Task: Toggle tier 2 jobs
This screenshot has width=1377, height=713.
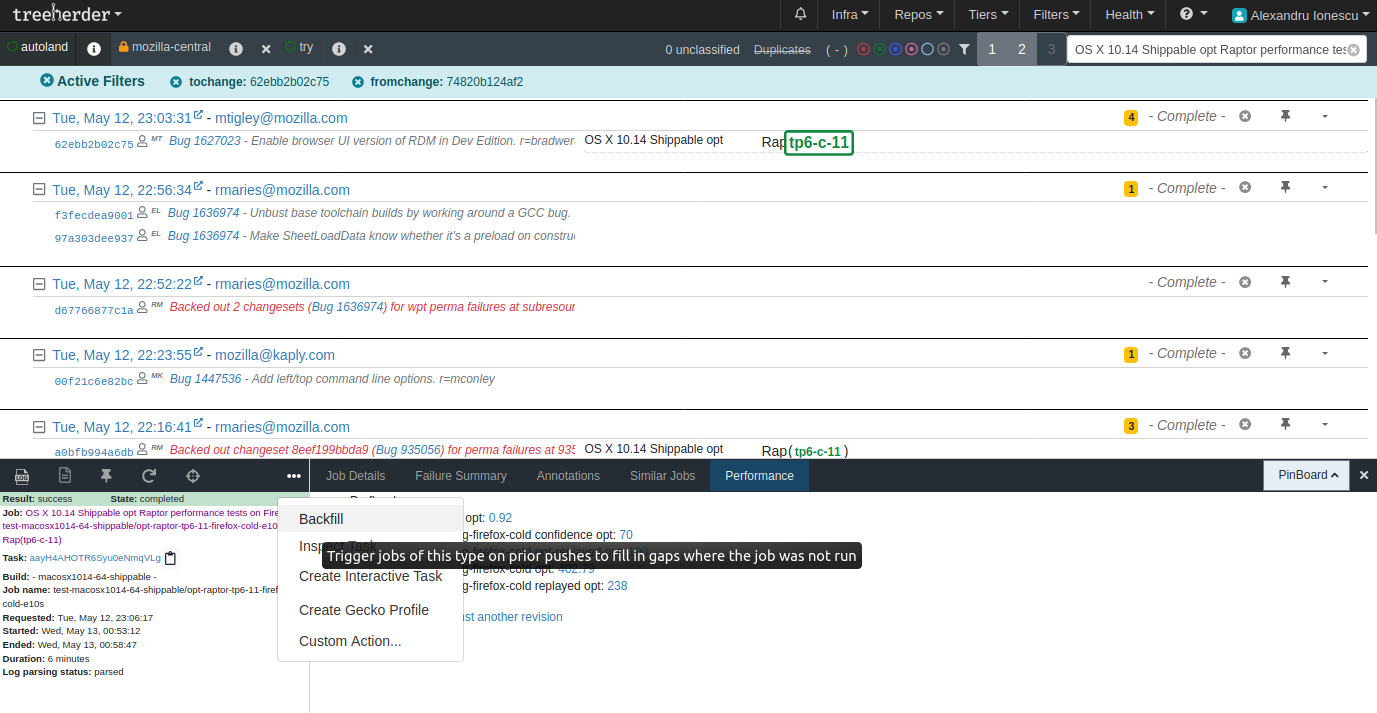Action: pos(1021,49)
